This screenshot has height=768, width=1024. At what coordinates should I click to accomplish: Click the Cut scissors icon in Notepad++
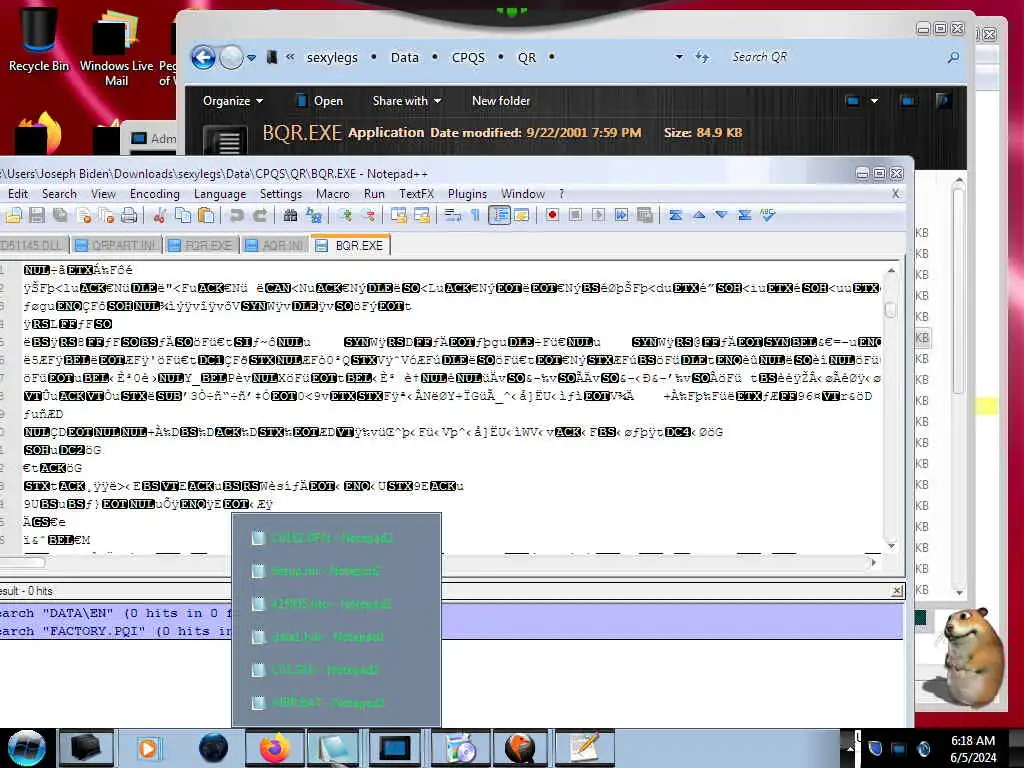159,215
